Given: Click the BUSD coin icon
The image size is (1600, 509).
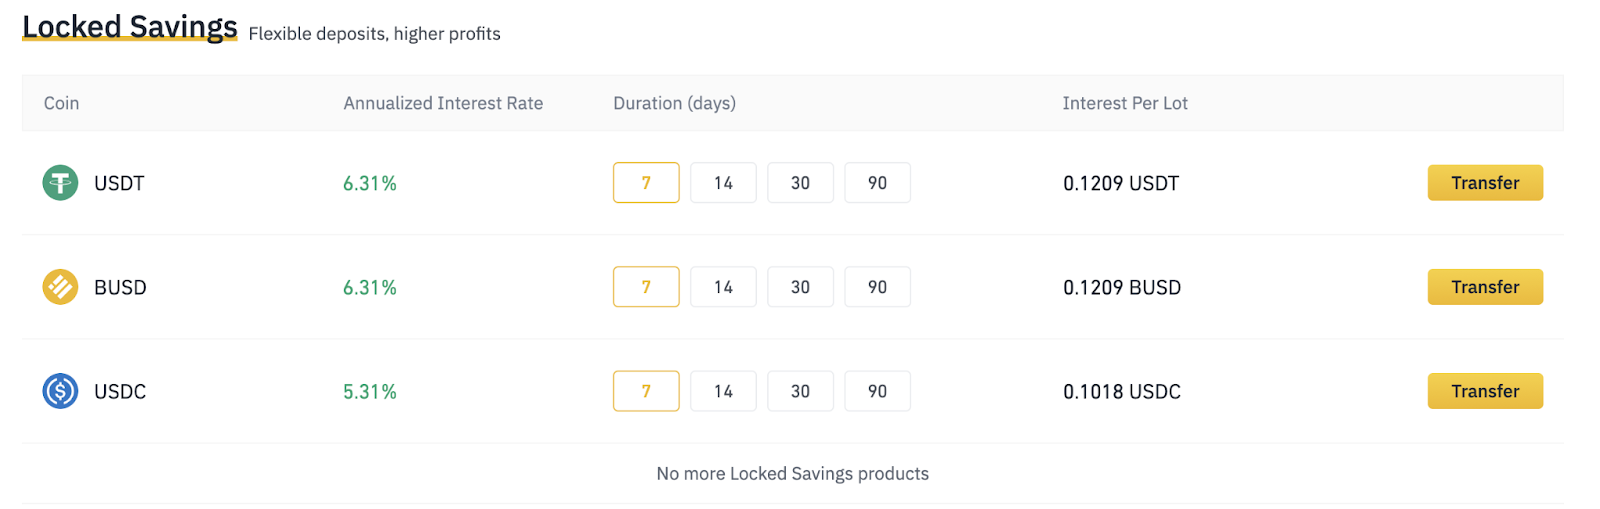Looking at the screenshot, I should coord(60,287).
